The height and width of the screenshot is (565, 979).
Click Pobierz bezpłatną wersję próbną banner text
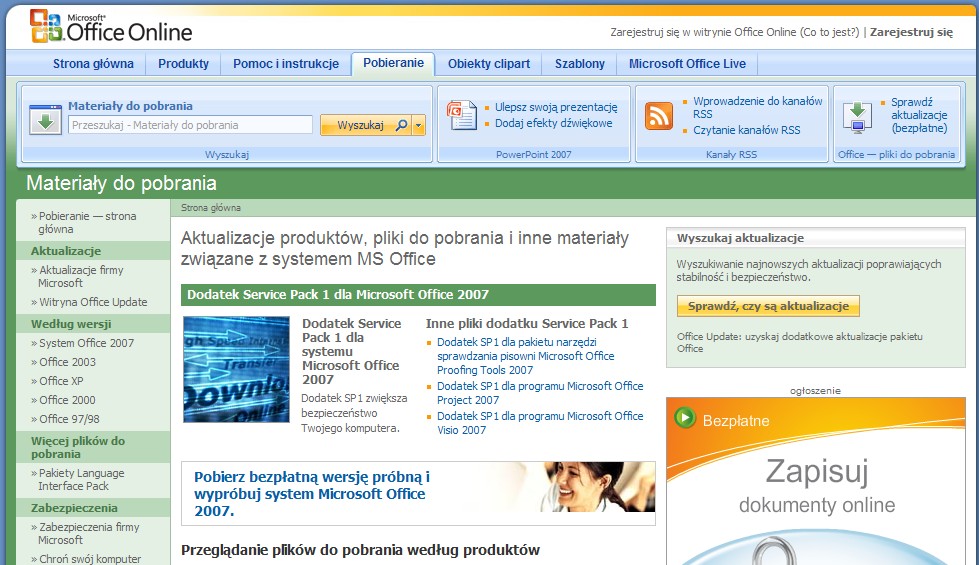coord(312,494)
